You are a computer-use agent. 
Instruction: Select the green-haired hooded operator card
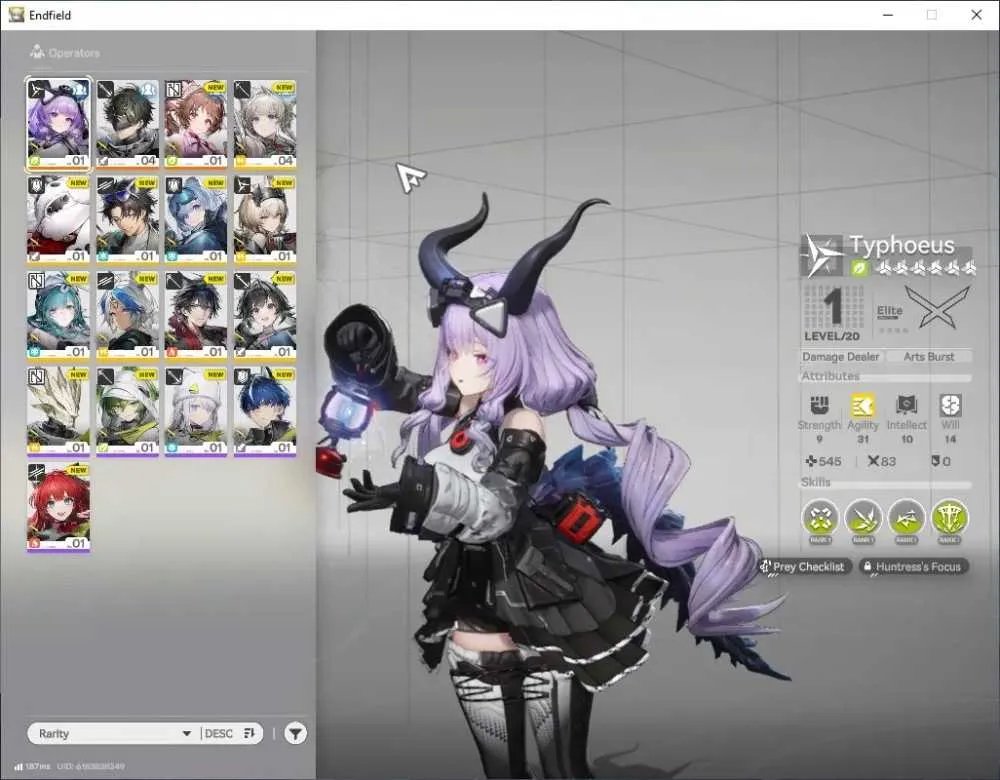pos(128,411)
